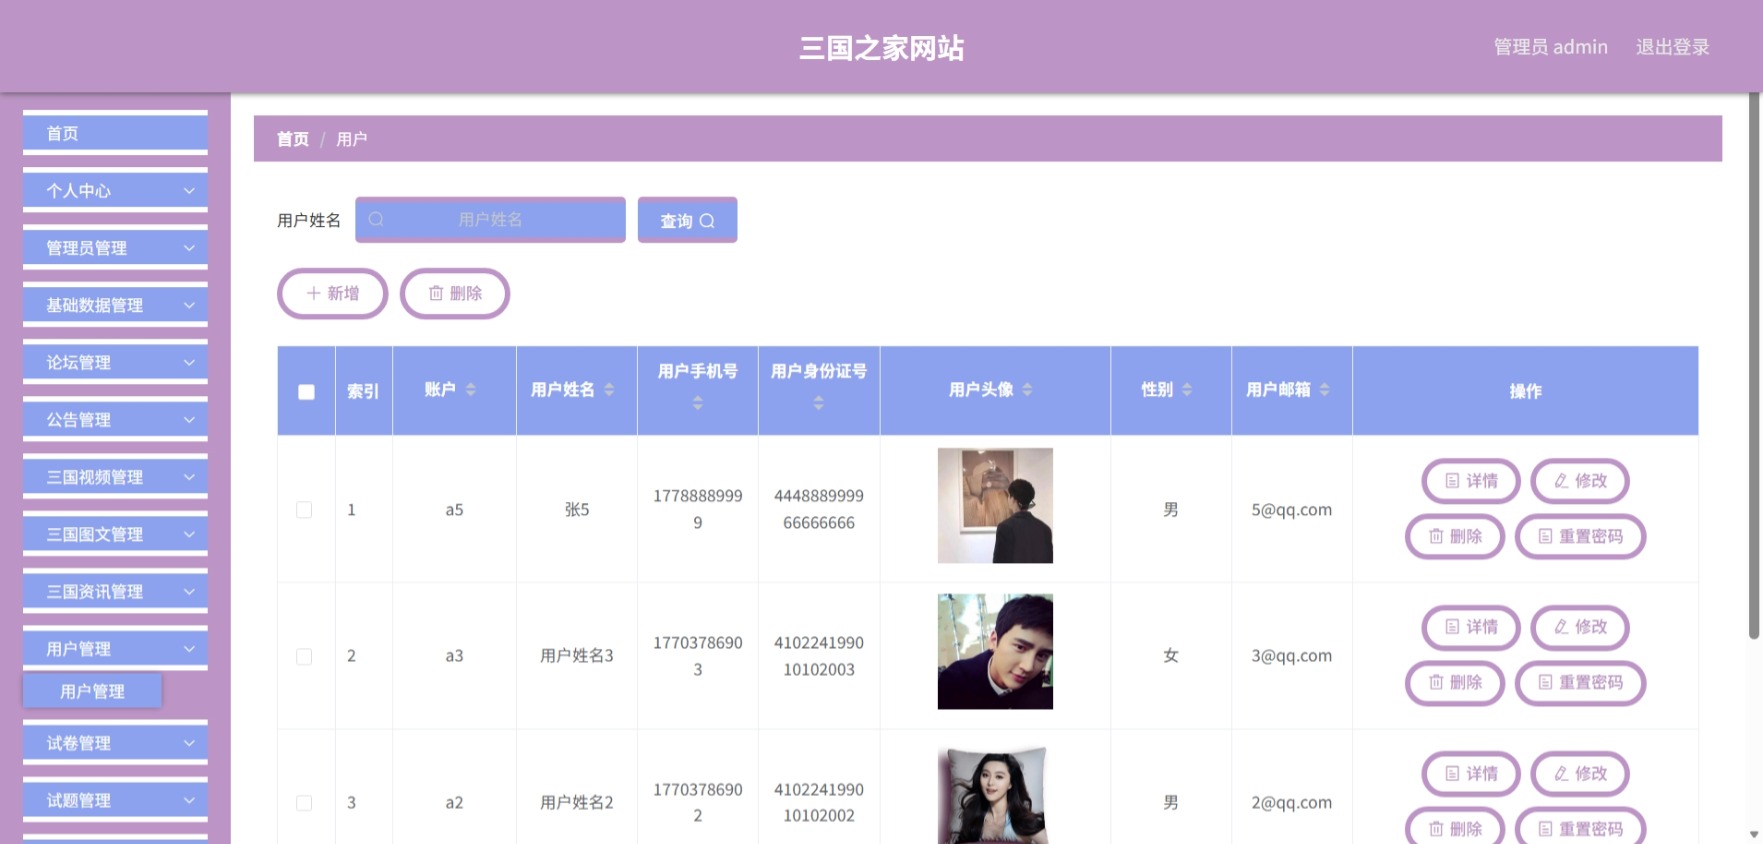This screenshot has height=844, width=1763.
Task: Expand 个人中心 menu chevron
Action: pos(189,190)
